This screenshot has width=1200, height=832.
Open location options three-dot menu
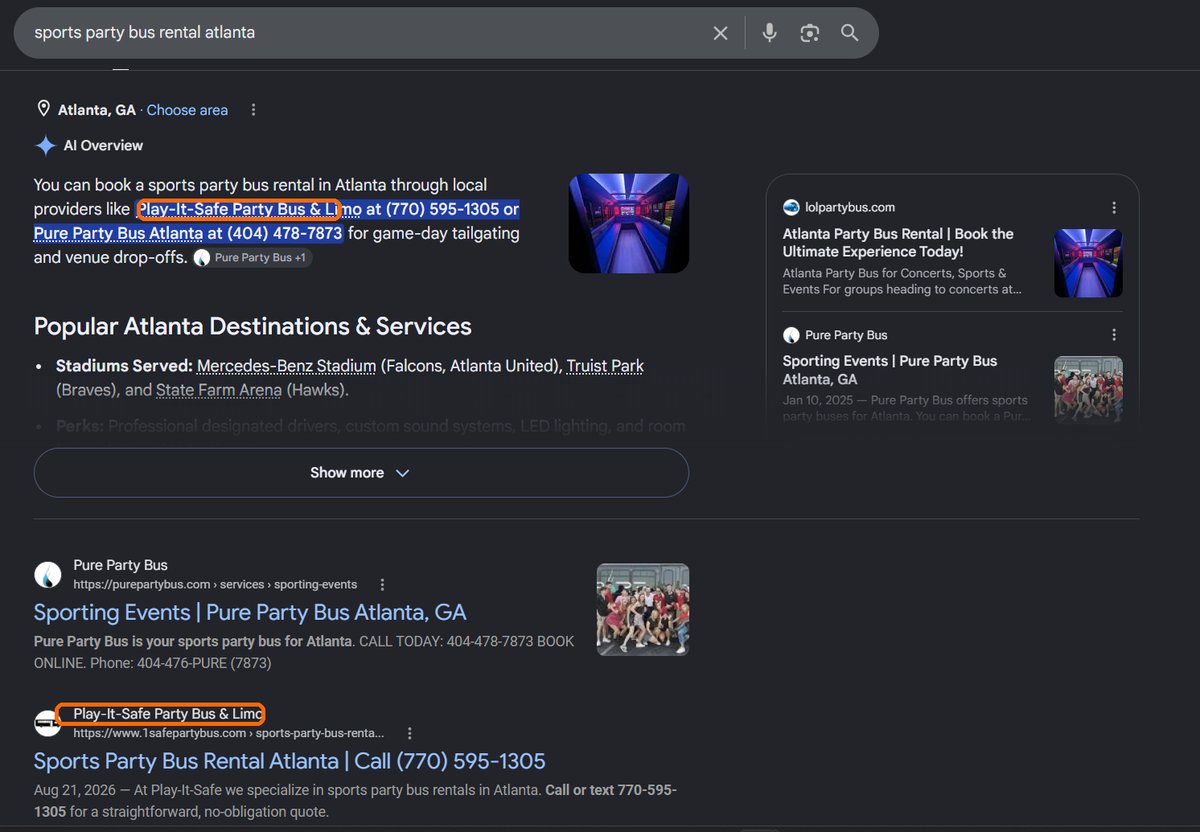pyautogui.click(x=253, y=110)
